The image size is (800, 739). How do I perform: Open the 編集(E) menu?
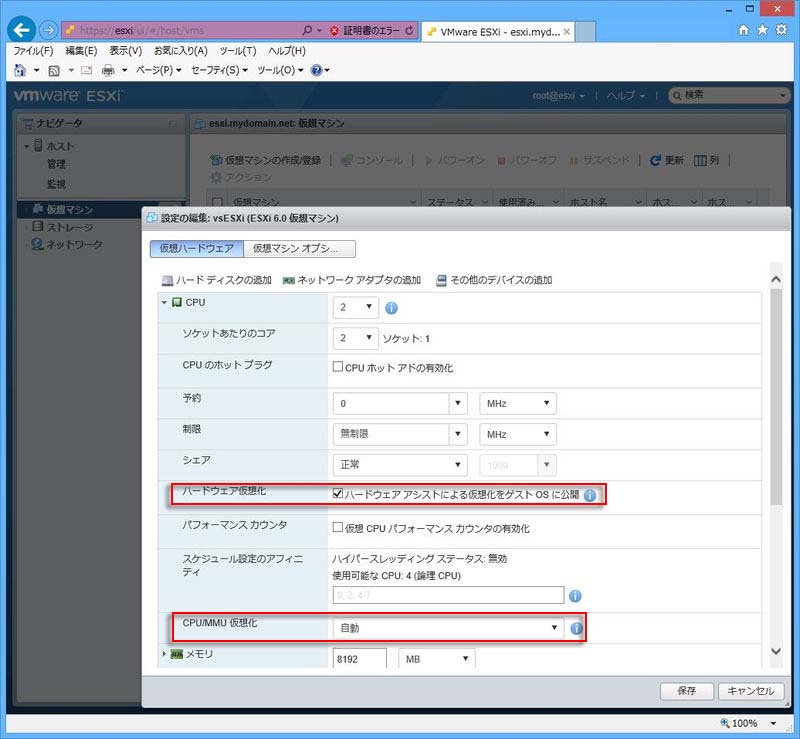(x=81, y=51)
